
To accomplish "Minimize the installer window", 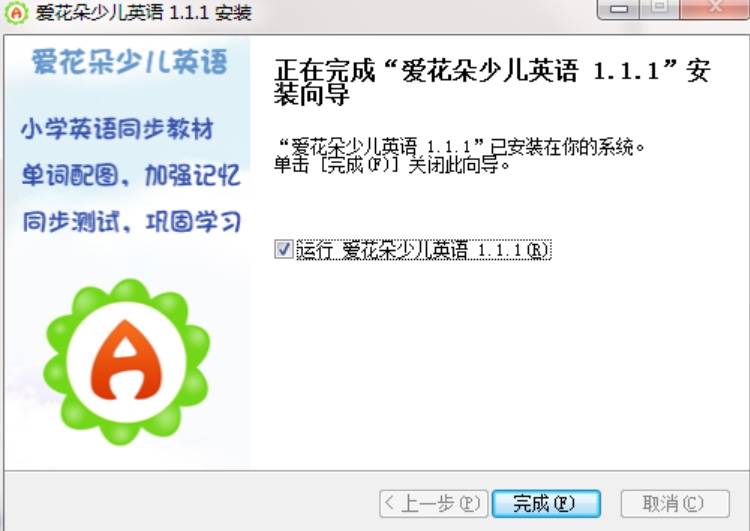I will [618, 9].
